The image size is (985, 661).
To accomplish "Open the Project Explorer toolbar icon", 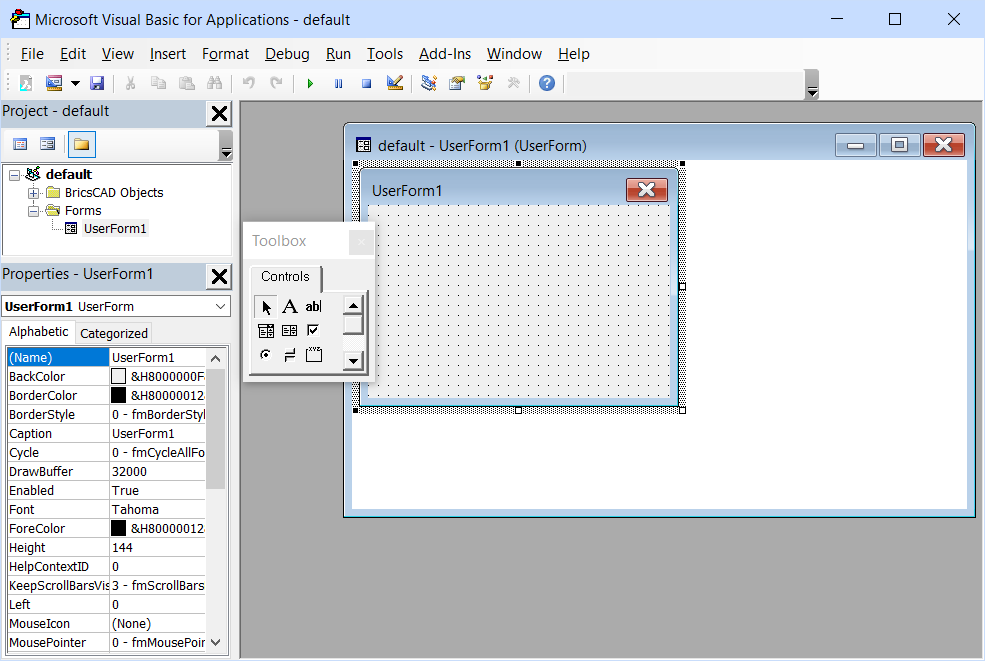I will tap(429, 83).
